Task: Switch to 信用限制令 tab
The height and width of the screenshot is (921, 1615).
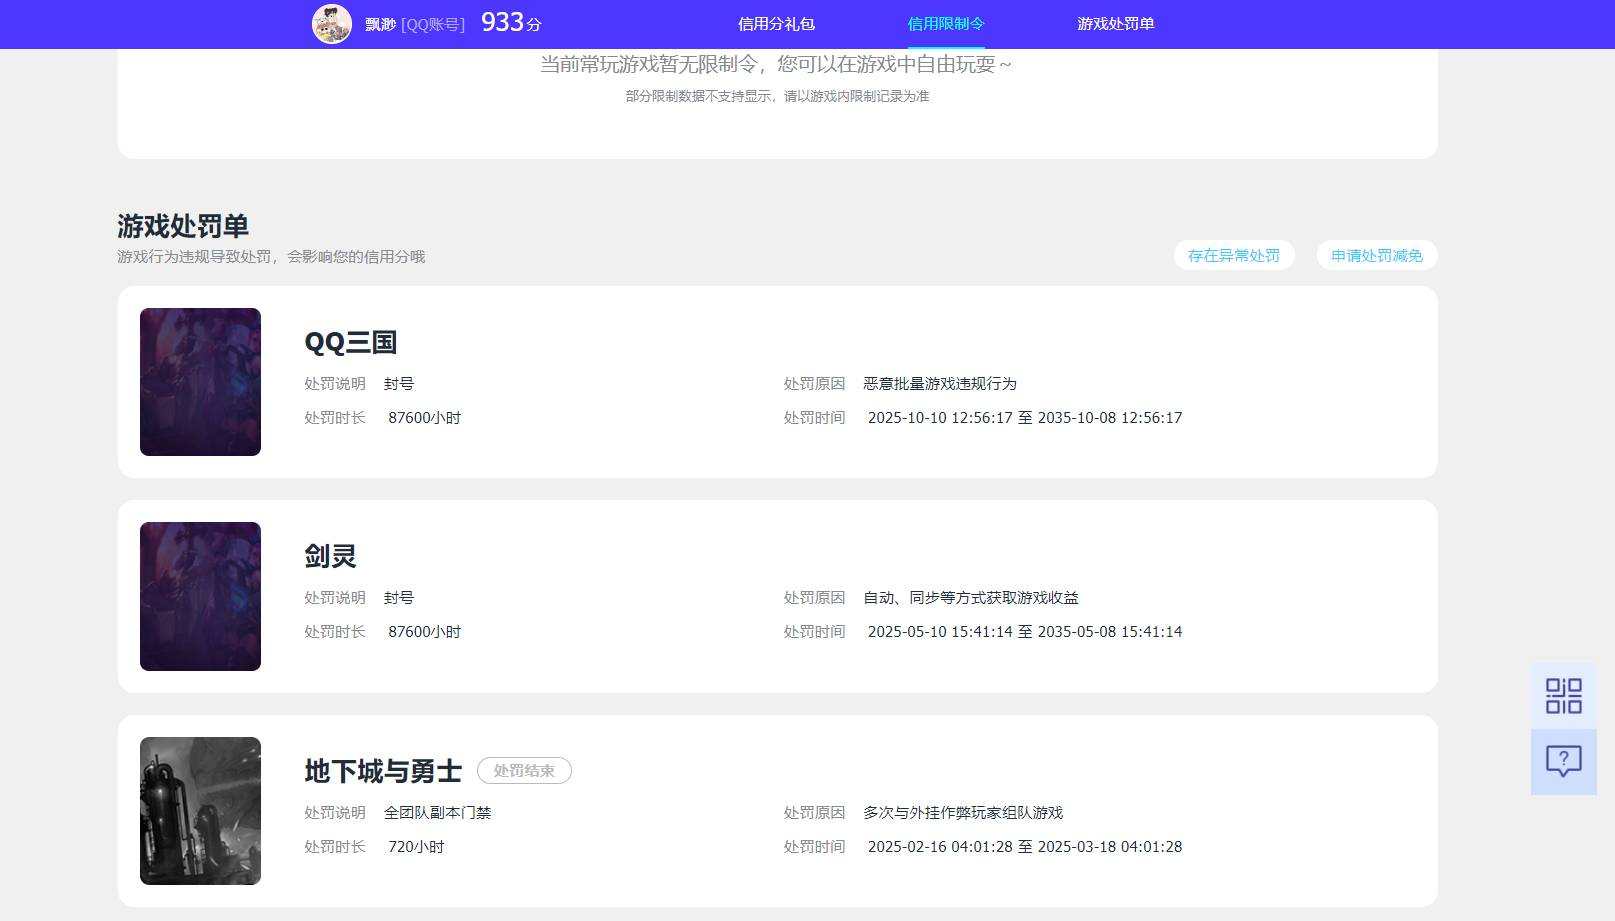Action: pos(946,24)
